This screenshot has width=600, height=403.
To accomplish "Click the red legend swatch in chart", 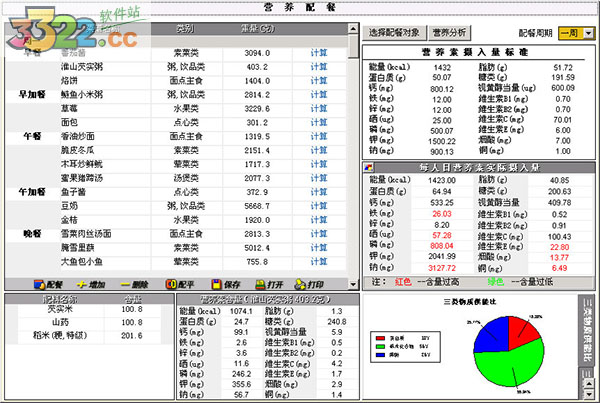I will (x=380, y=338).
